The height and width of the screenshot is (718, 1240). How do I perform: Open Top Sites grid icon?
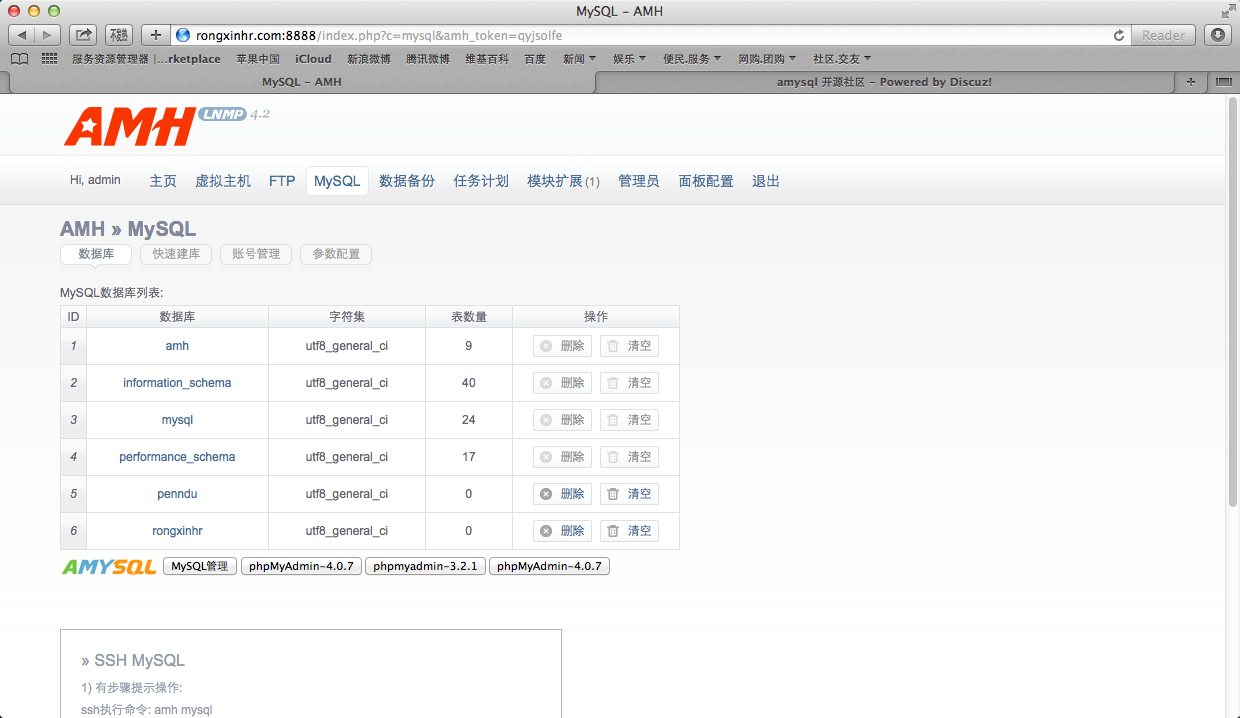click(49, 59)
